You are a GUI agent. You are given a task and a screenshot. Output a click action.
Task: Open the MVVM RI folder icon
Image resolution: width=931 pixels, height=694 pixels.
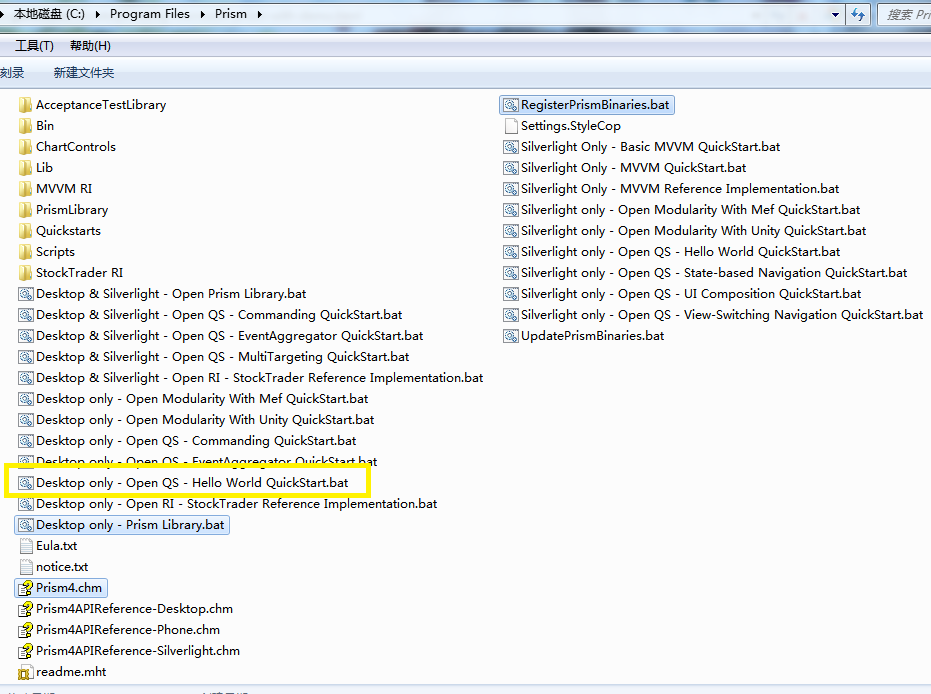[x=25, y=189]
